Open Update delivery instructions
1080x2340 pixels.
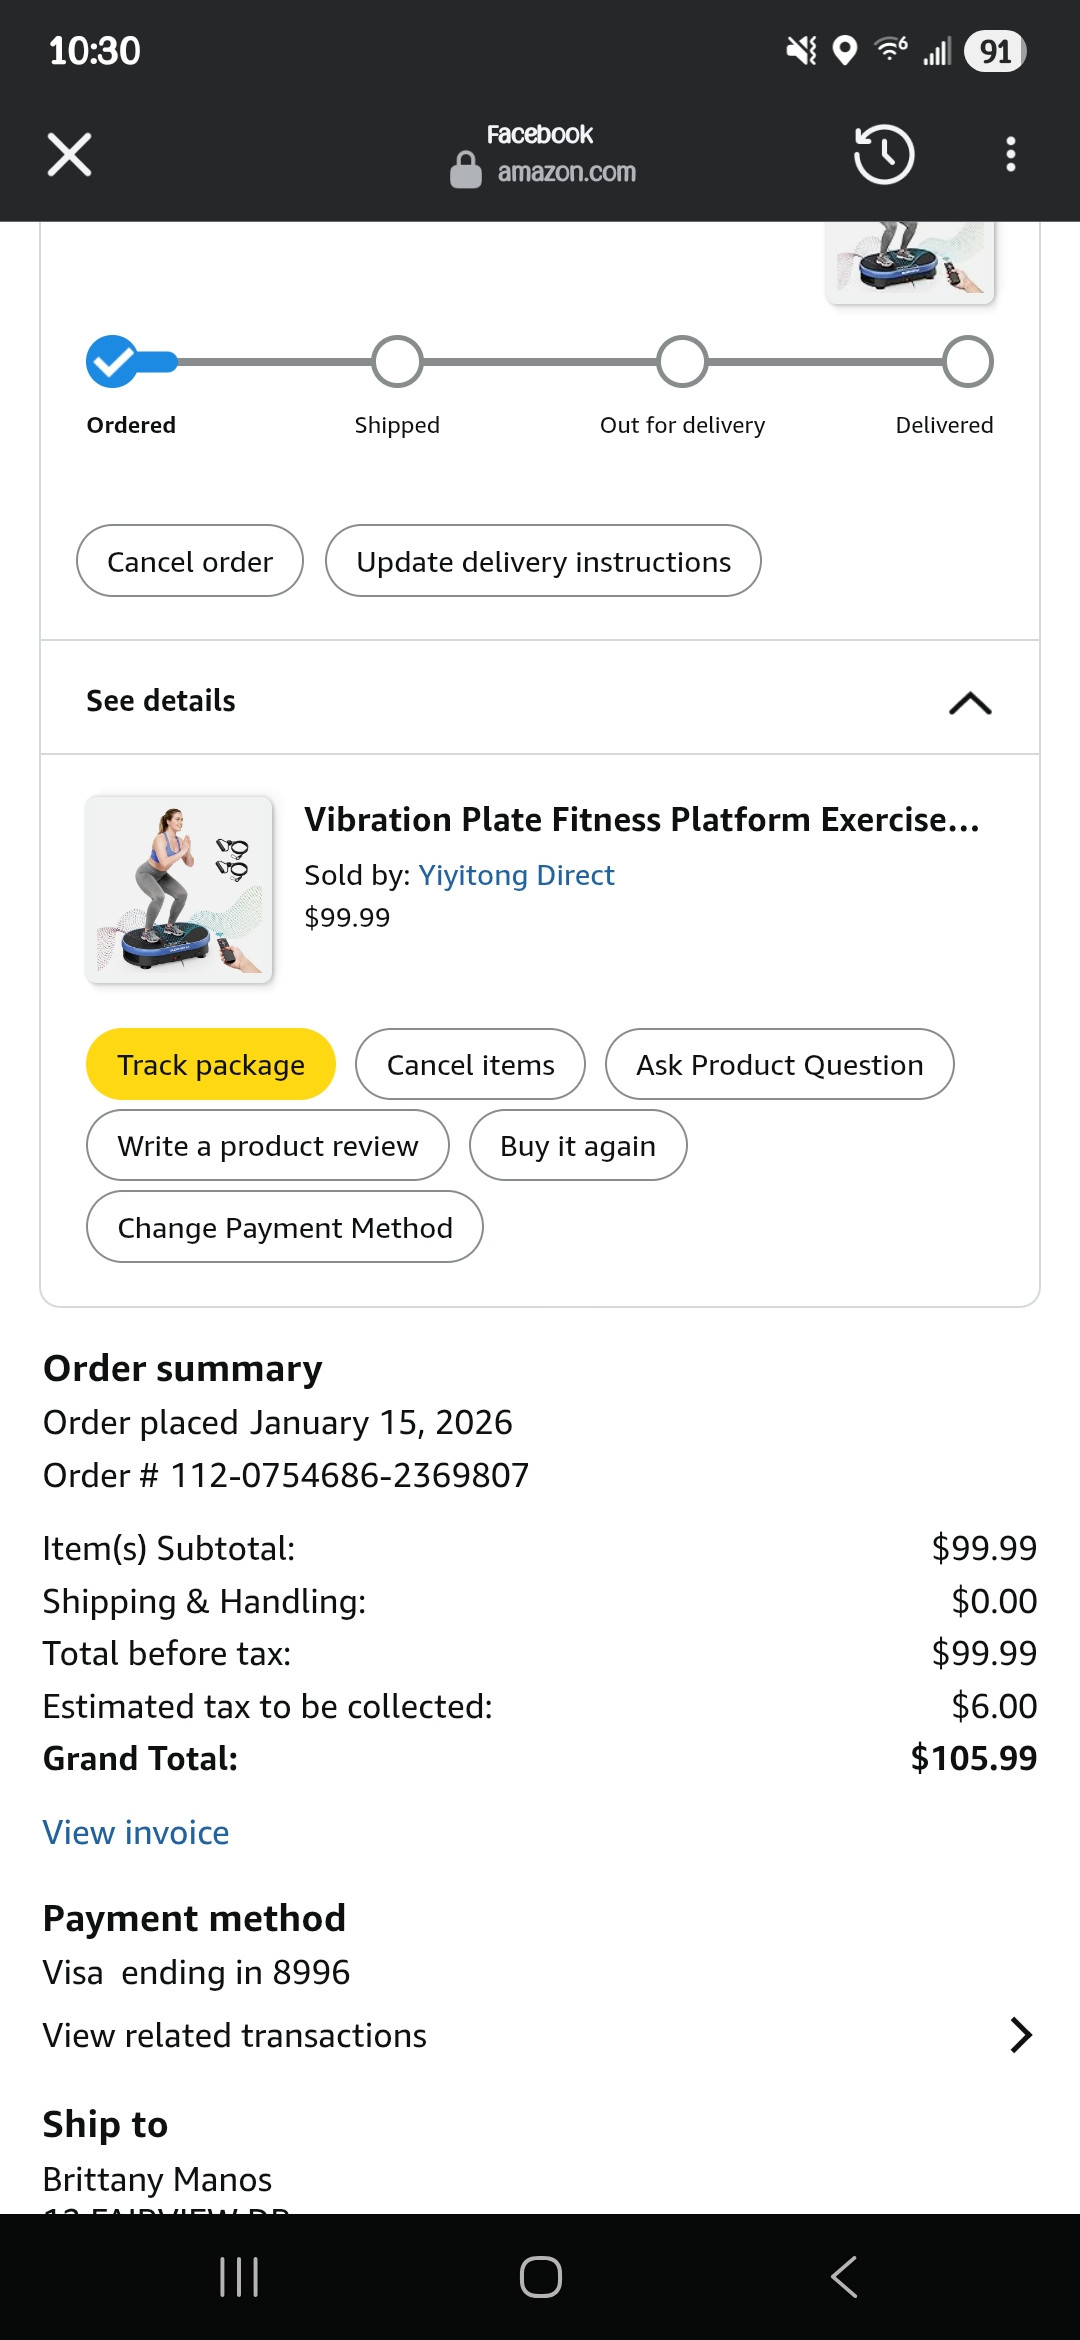(x=543, y=561)
